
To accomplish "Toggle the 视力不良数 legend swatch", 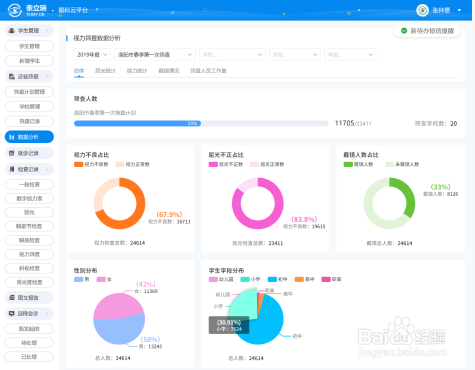I will 78,164.
